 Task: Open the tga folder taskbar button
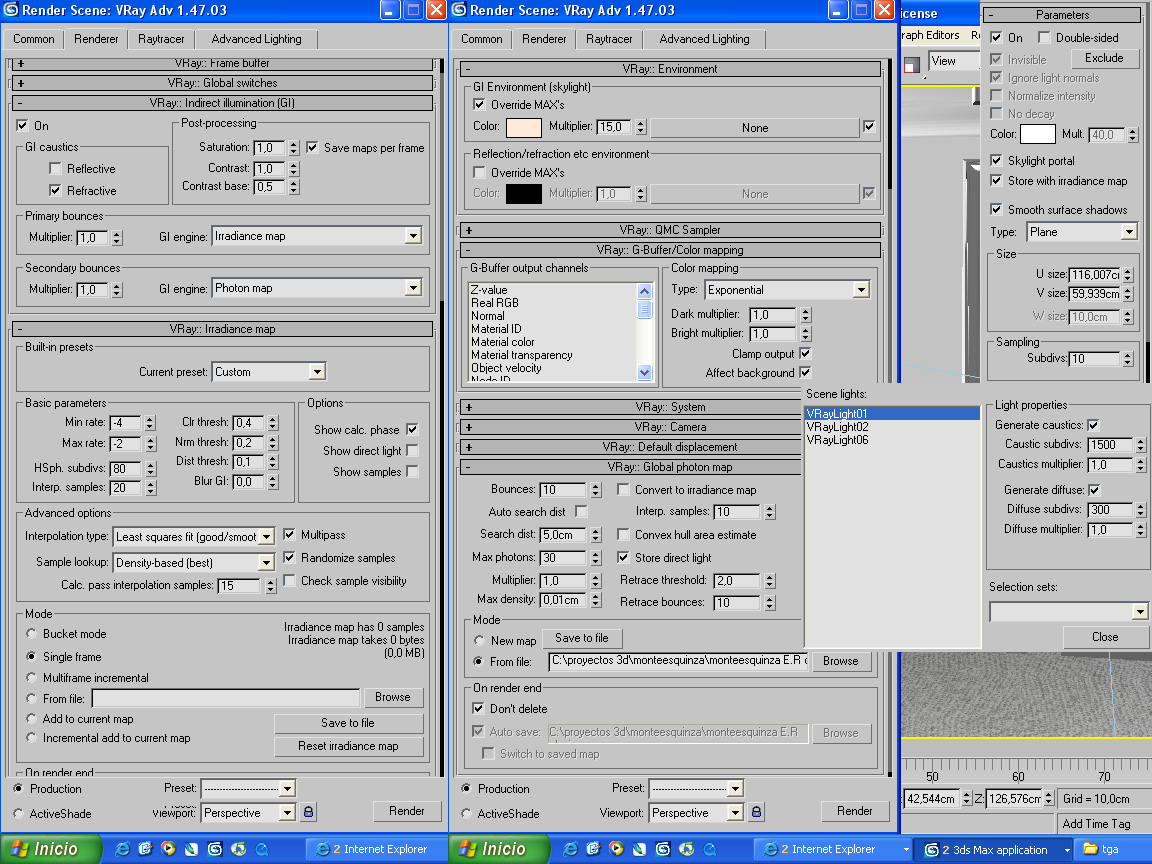coord(1111,849)
